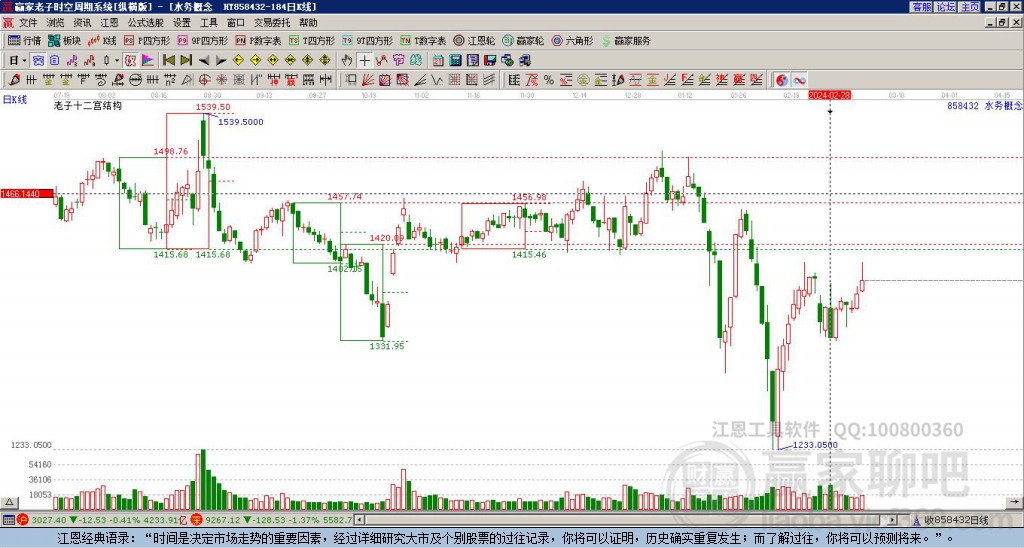Click the 沪 index icon in the status bar

pyautogui.click(x=23, y=520)
